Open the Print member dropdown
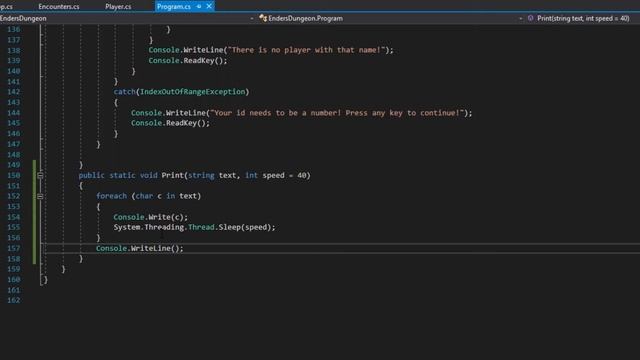Viewport: 640px width, 360px height. tap(583, 18)
